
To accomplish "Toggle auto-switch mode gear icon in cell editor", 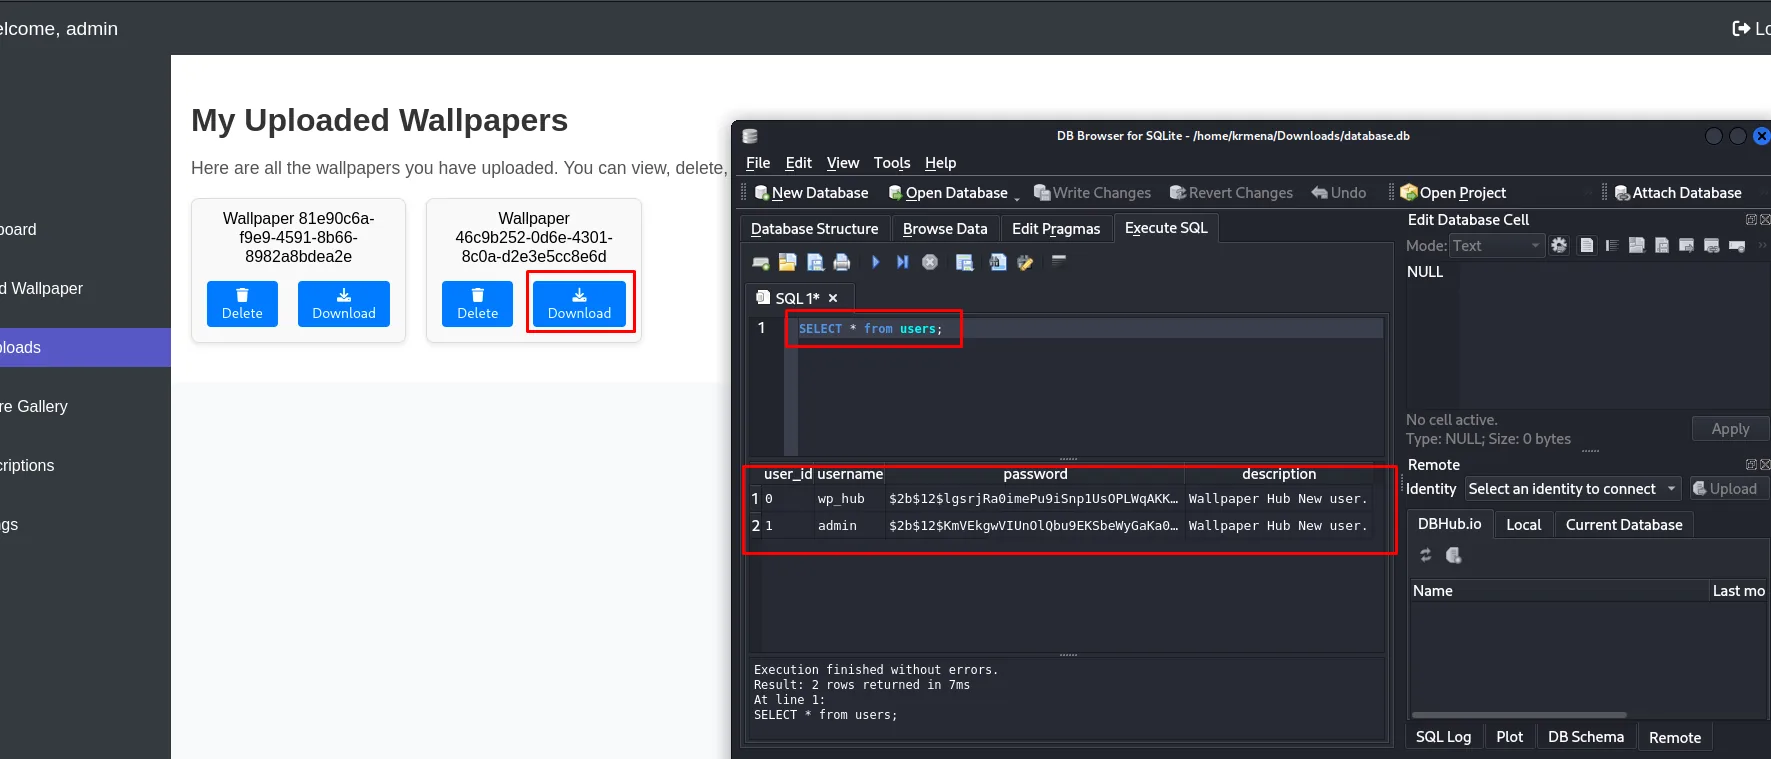I will [1559, 245].
